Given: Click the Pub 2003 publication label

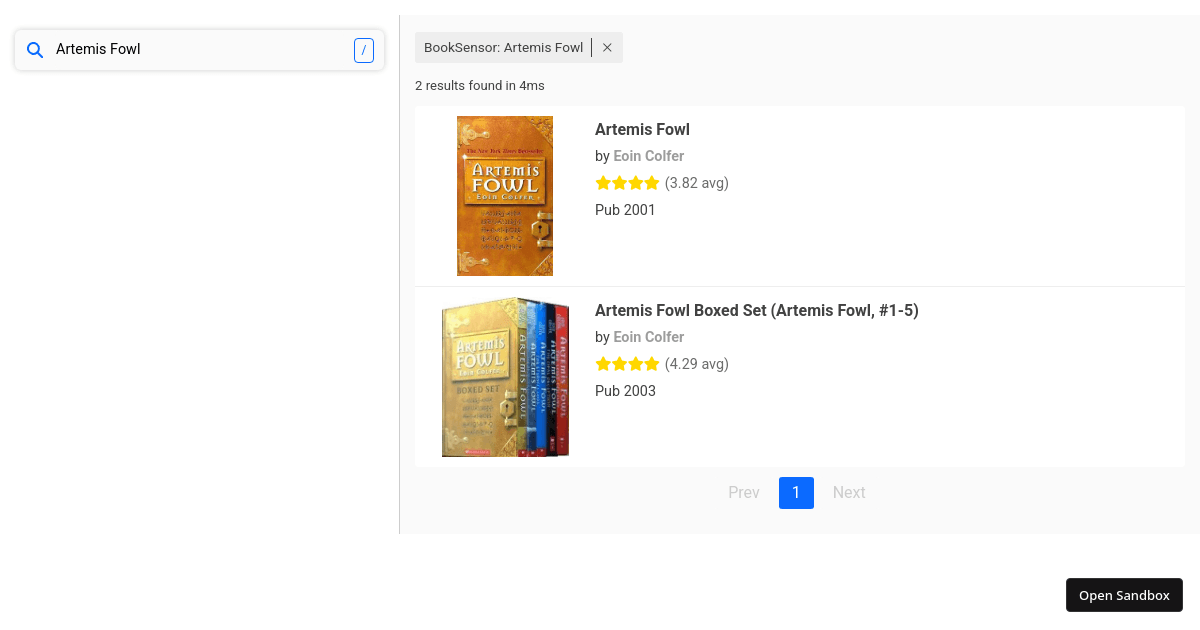Looking at the screenshot, I should coord(625,391).
